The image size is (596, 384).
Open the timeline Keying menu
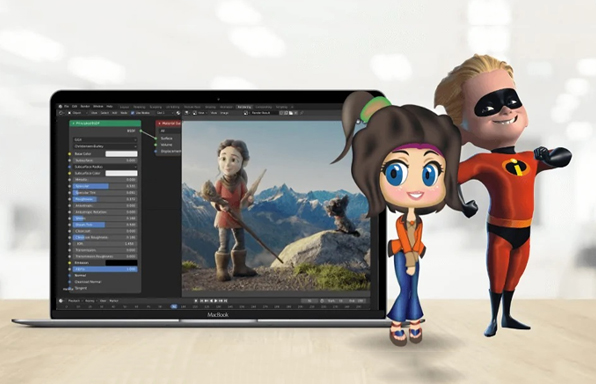[90, 301]
